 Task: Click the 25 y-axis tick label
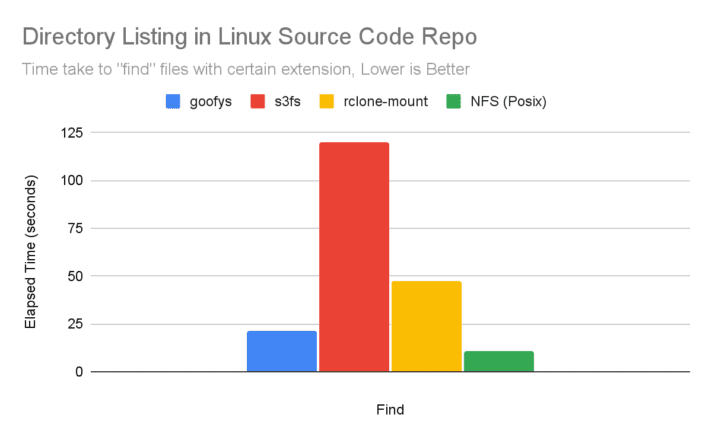coord(76,324)
